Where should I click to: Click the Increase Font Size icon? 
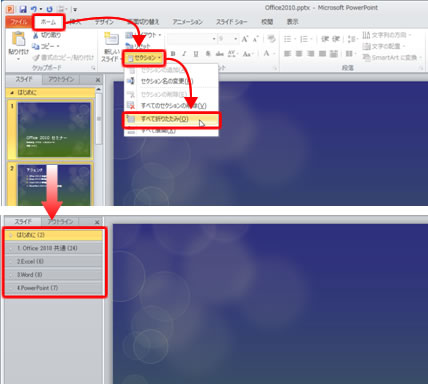pyautogui.click(x=245, y=39)
